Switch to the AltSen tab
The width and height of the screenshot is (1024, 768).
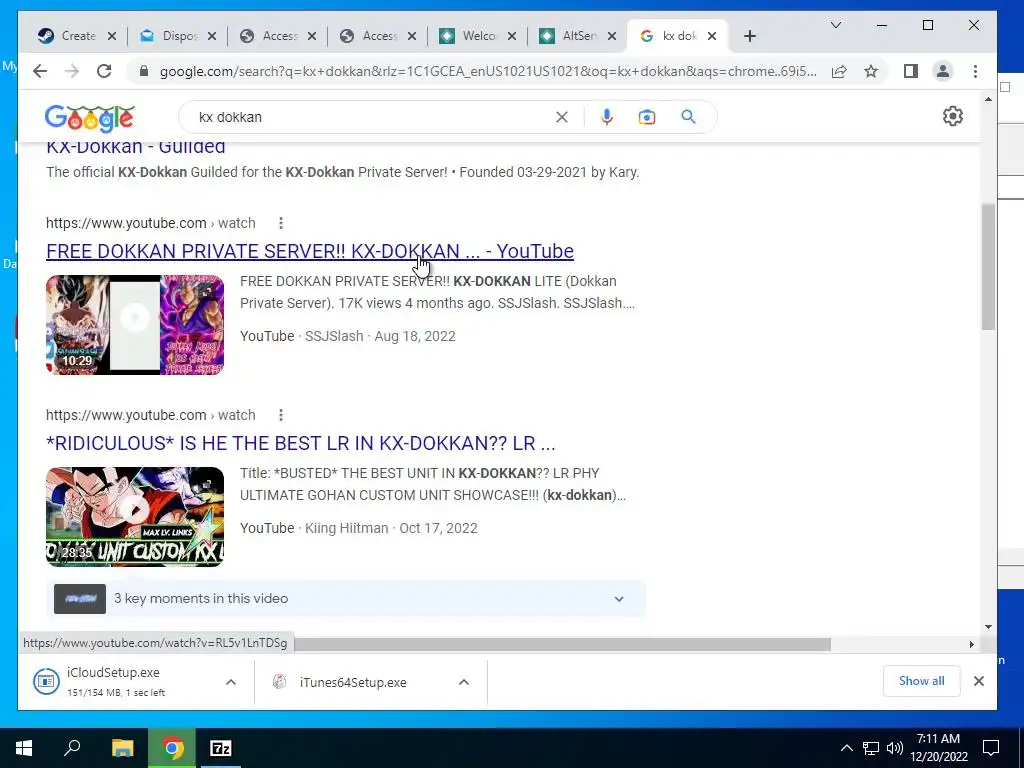[x=576, y=36]
